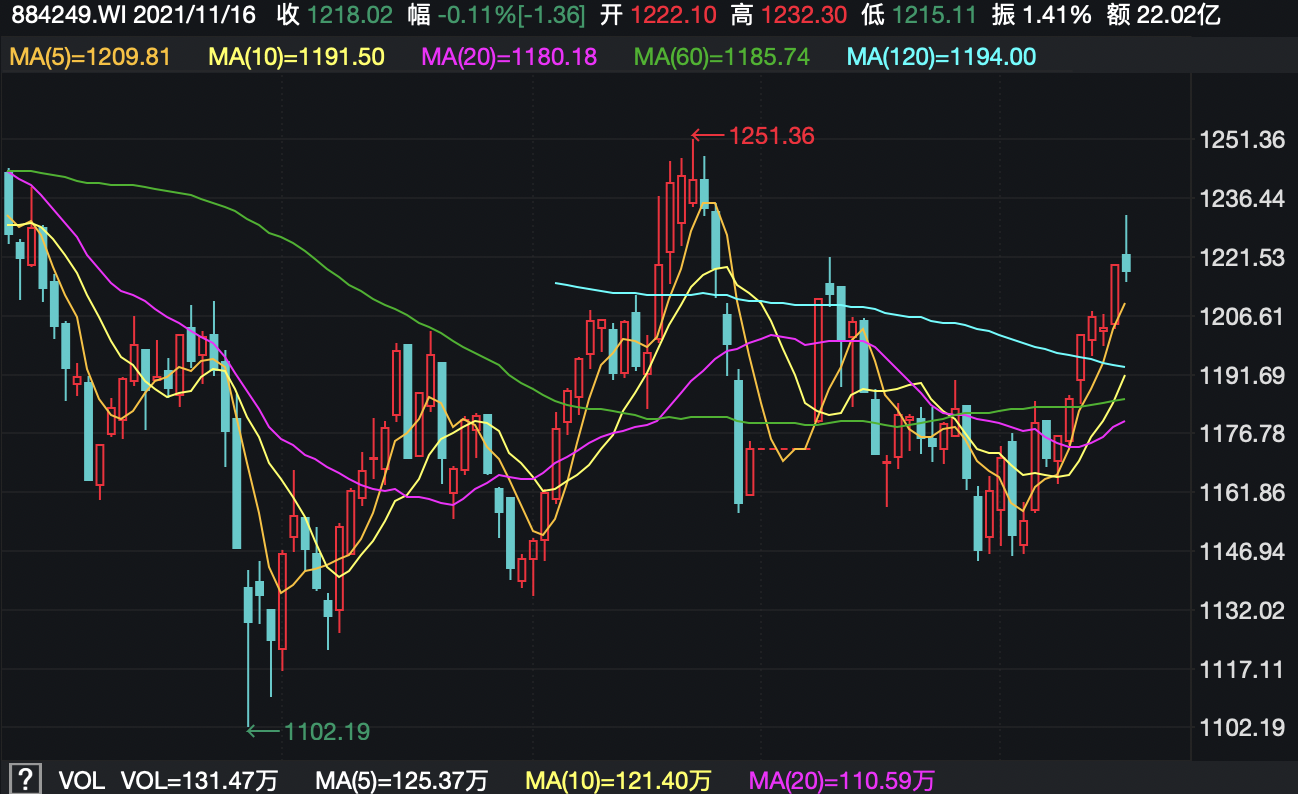The height and width of the screenshot is (794, 1298).
Task: Click the green 1102.19 low marker
Action: [327, 731]
